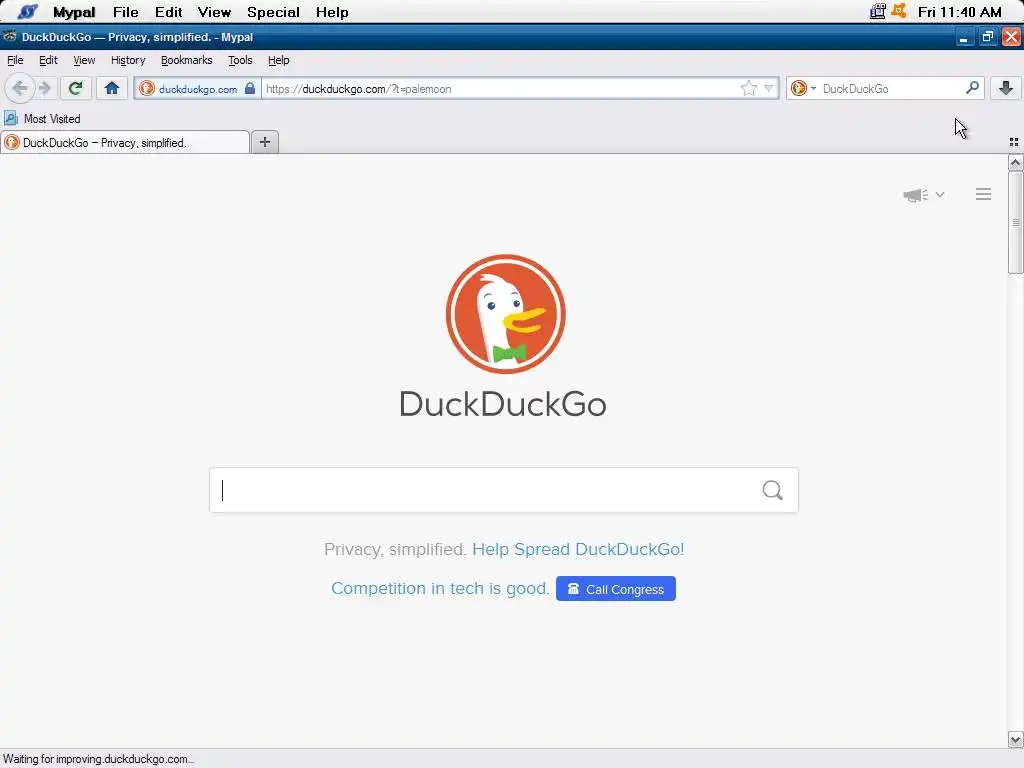The width and height of the screenshot is (1024, 768).
Task: Open the Bookmarks menu
Action: tap(187, 60)
